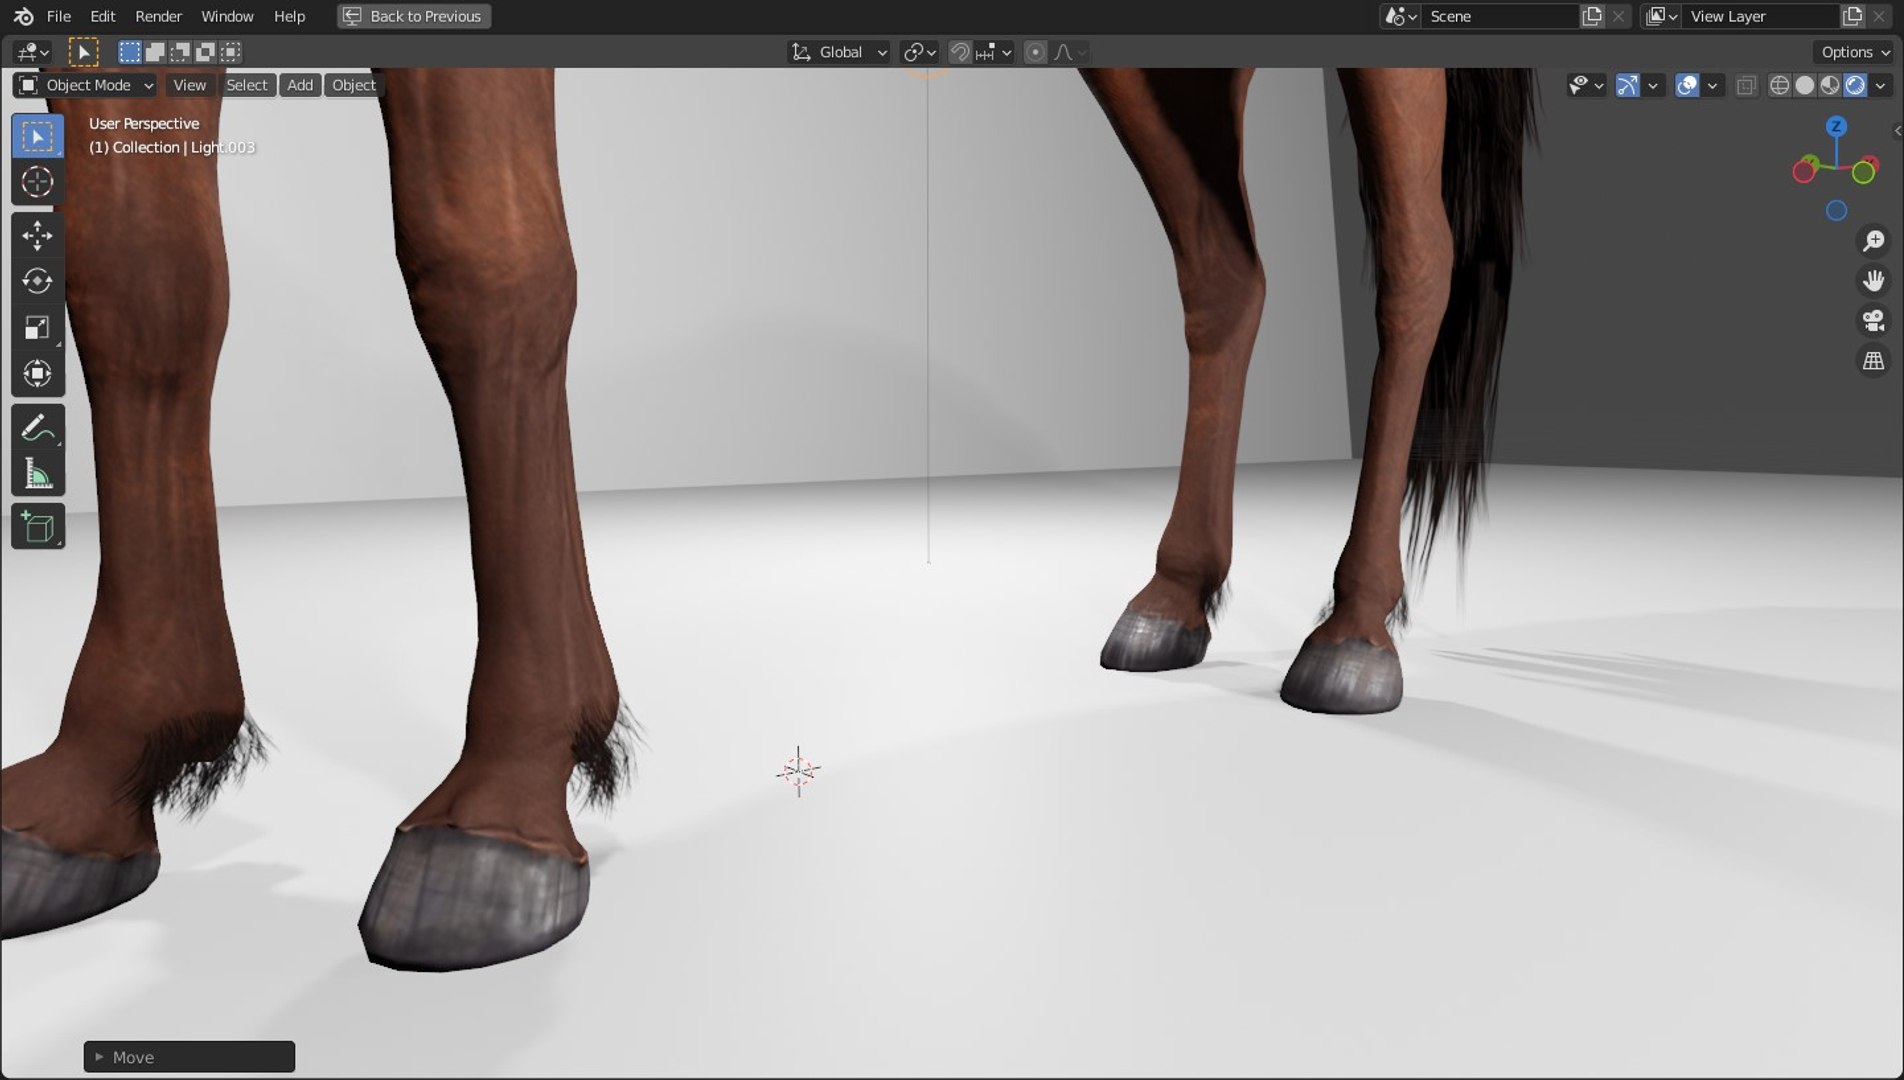
Task: Switch to solid viewport shading
Action: 1805,85
